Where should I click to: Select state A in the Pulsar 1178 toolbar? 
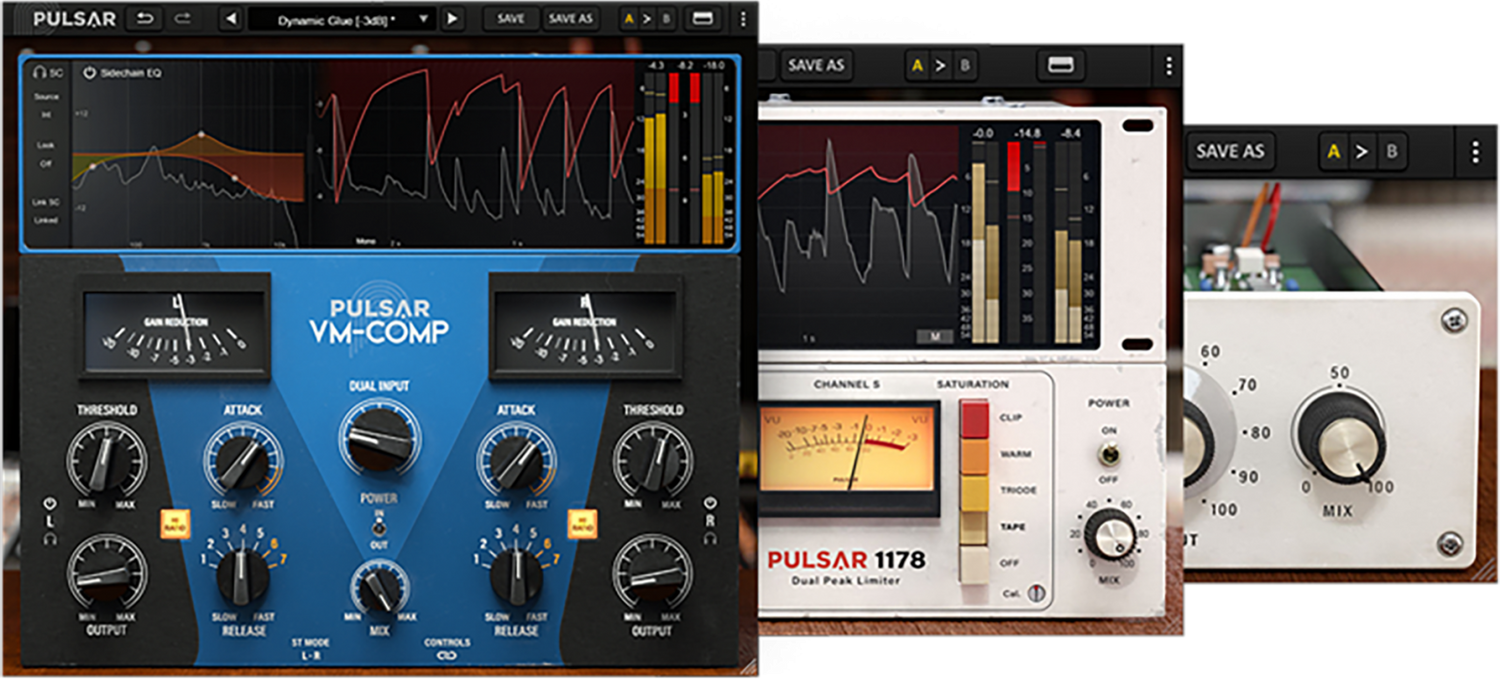click(x=916, y=66)
